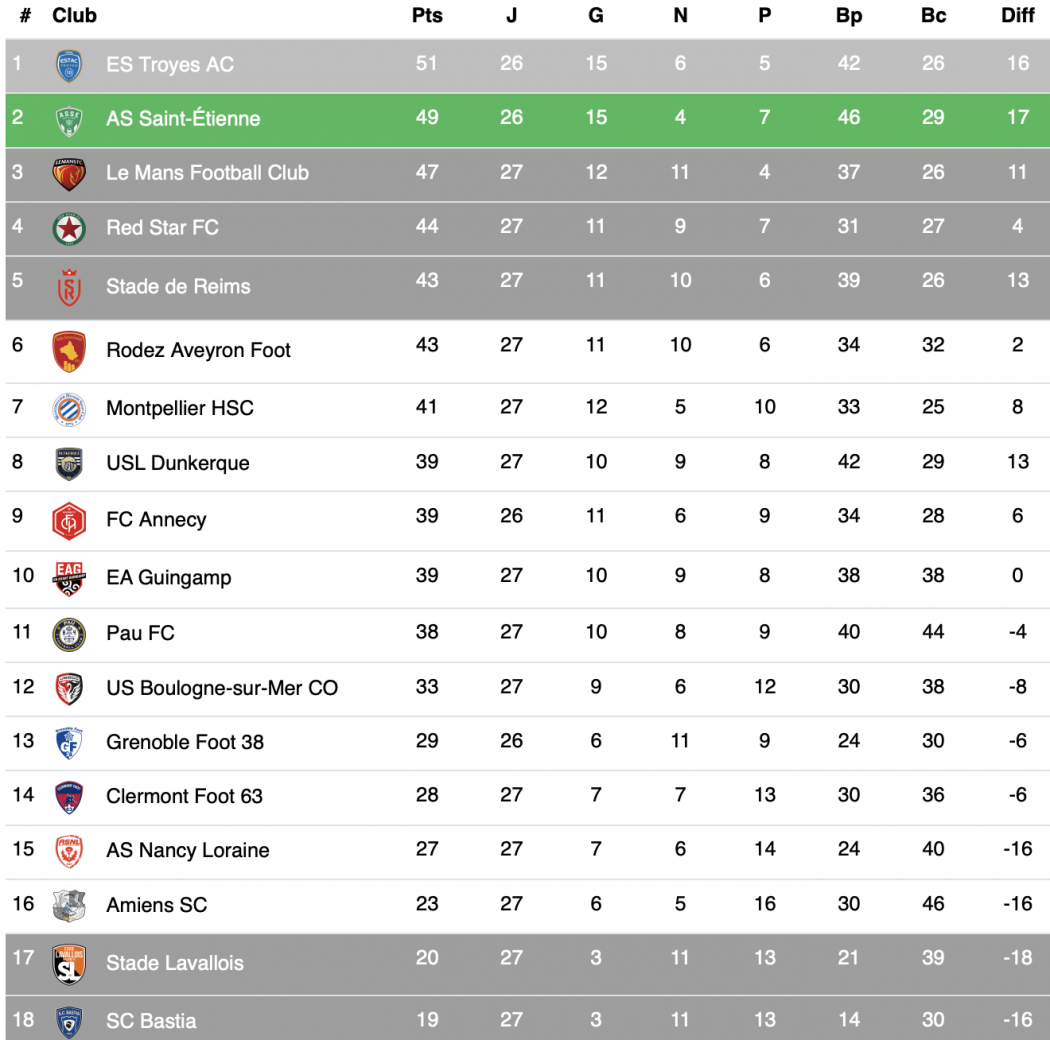Click the FC Annecy red hexagon logo
This screenshot has width=1050, height=1040.
(69, 520)
